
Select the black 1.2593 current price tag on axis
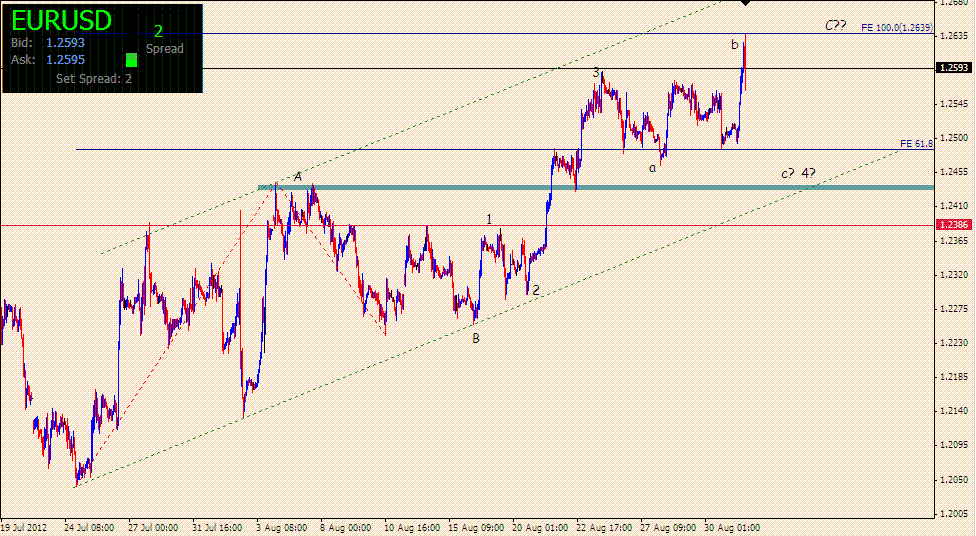(954, 67)
